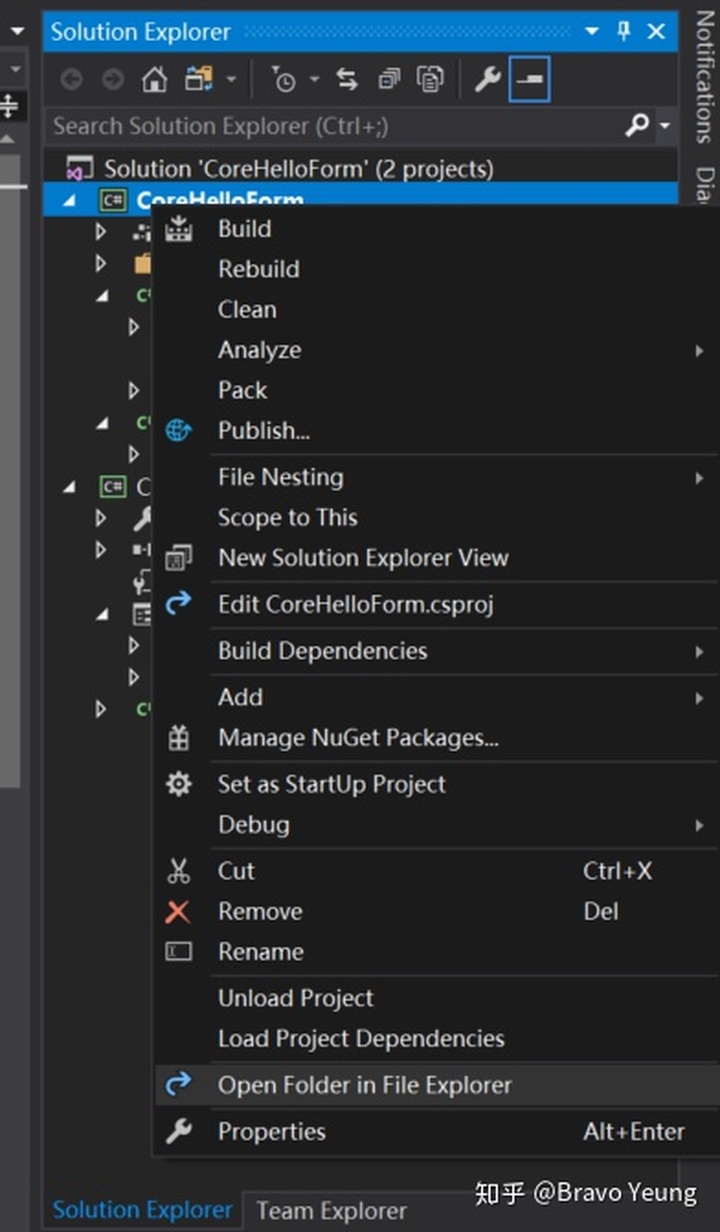The image size is (720, 1232).
Task: Click Manage NuGet Packages...
Action: tap(435, 738)
